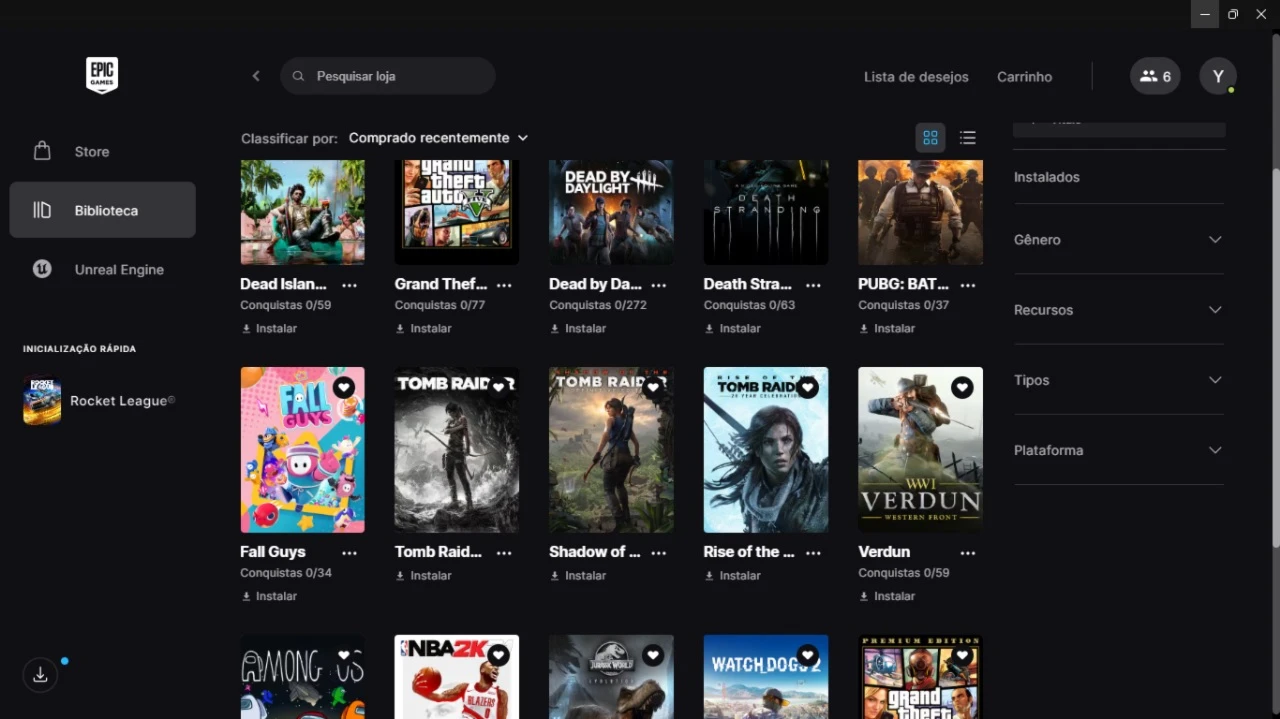Click Instalar under Grand Theft Auto
Image resolution: width=1280 pixels, height=719 pixels.
pyautogui.click(x=423, y=328)
